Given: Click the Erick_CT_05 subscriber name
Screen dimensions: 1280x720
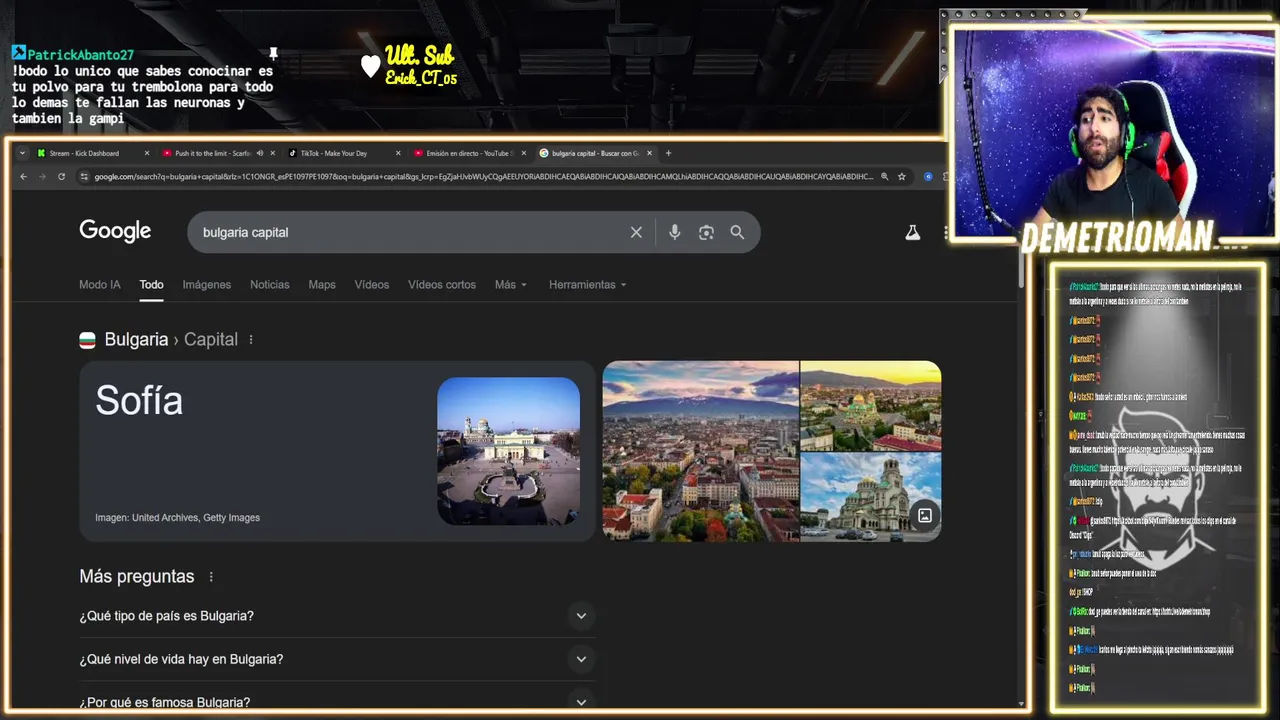Looking at the screenshot, I should (421, 78).
